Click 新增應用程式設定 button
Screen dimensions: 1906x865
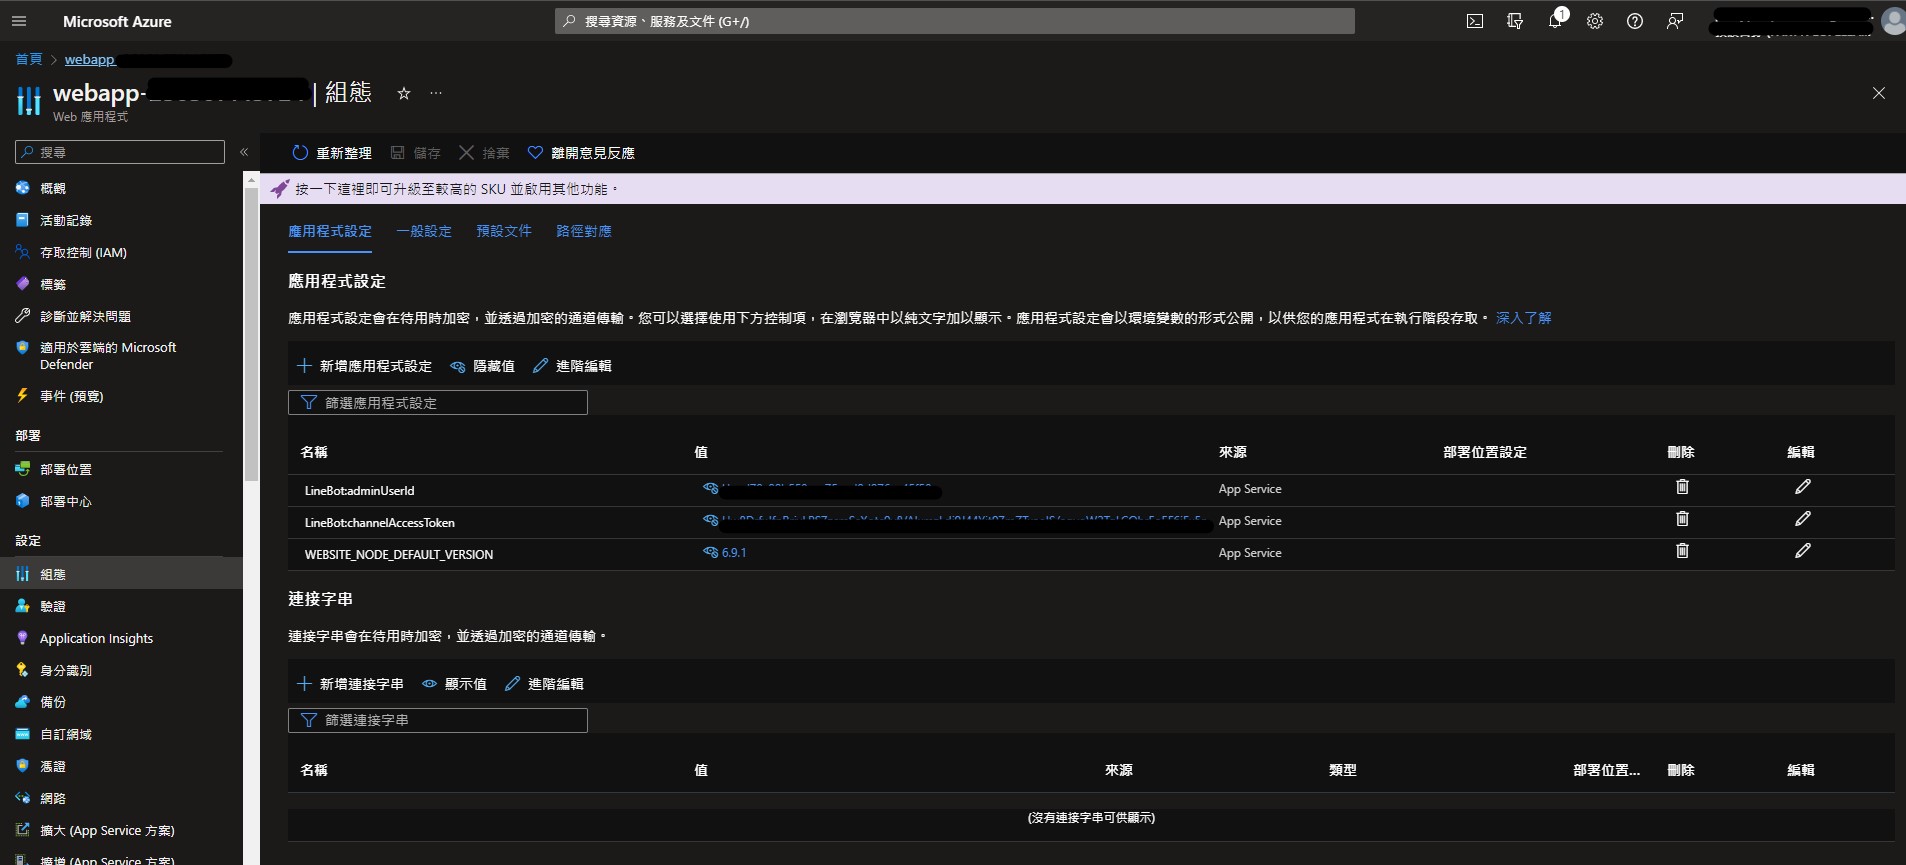[365, 366]
